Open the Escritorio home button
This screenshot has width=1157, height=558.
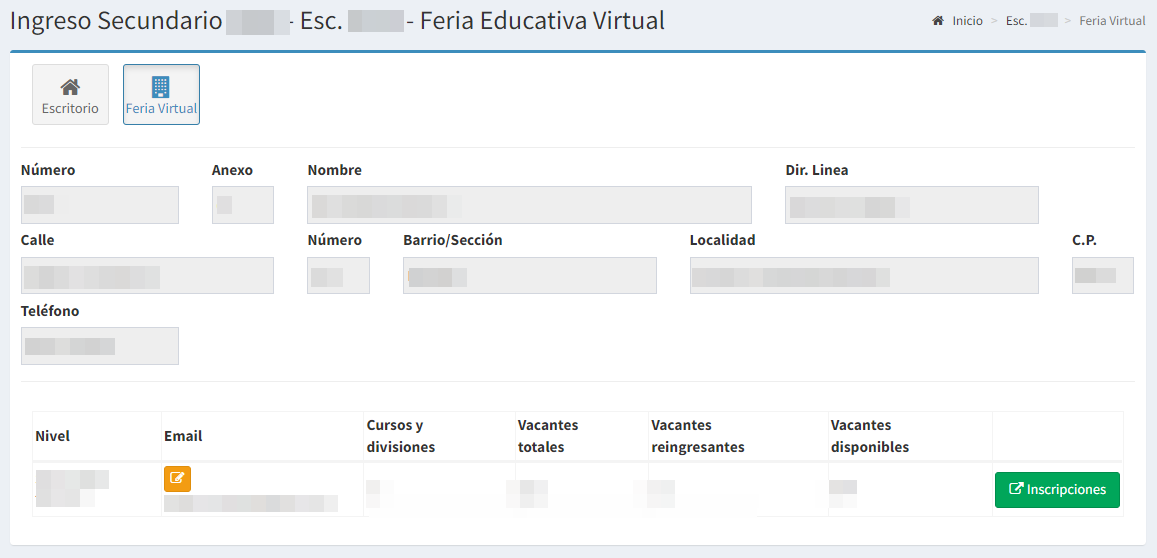pyautogui.click(x=70, y=94)
